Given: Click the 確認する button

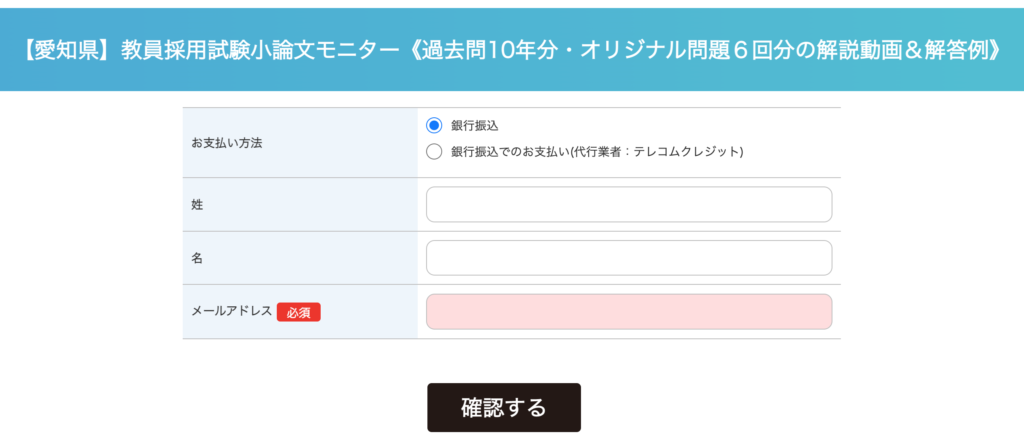Looking at the screenshot, I should click(504, 407).
